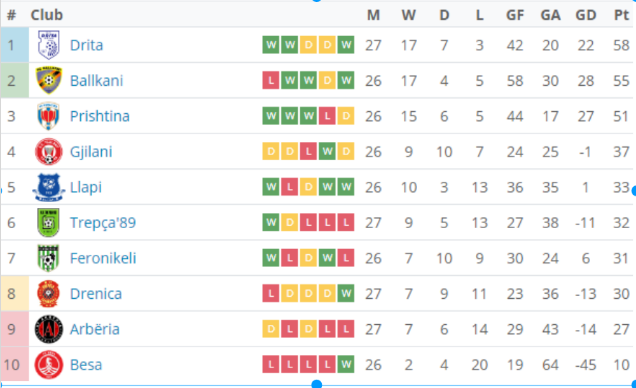This screenshot has width=636, height=388.
Task: Click Besa's most recent green W result badge
Action: tap(346, 364)
